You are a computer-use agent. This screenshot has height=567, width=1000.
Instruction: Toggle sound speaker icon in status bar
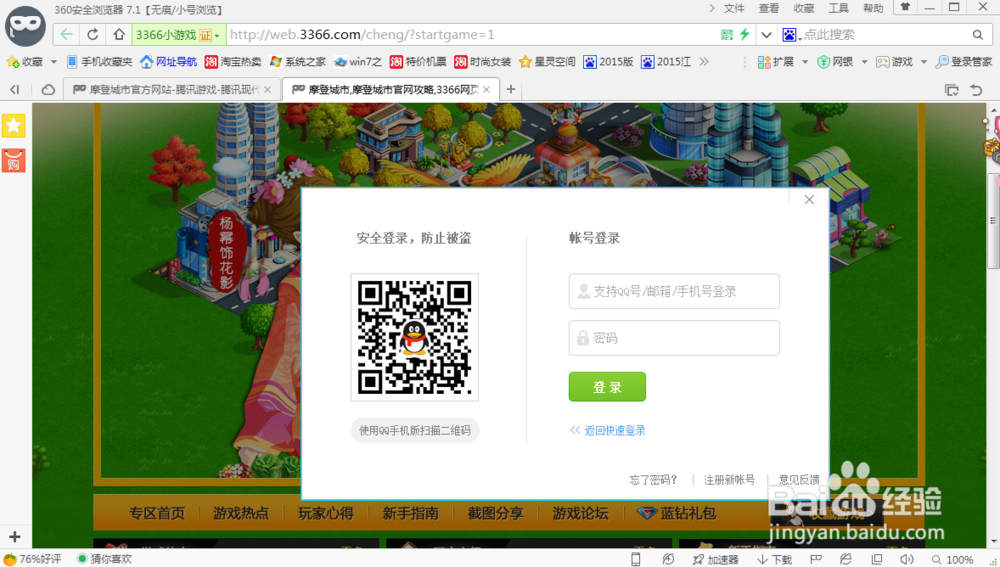906,559
